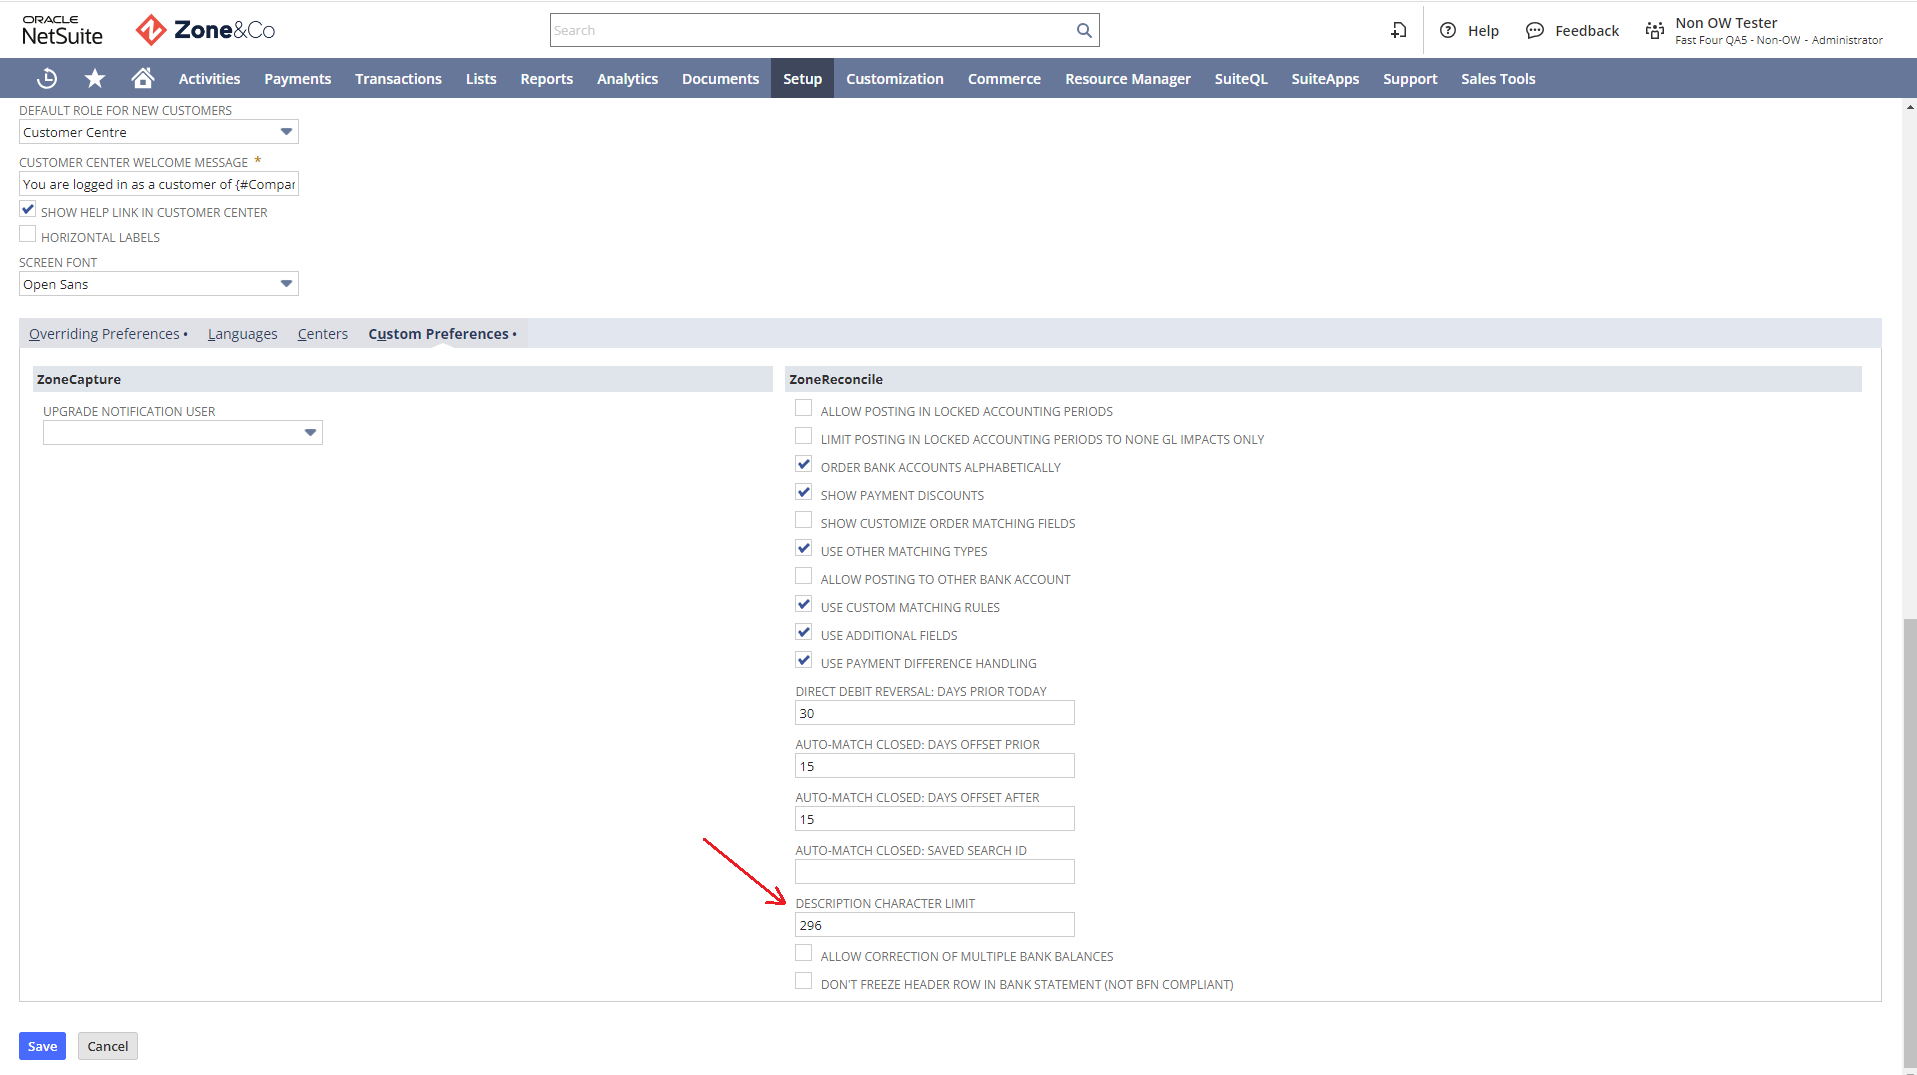Open the Customization menu

point(894,79)
